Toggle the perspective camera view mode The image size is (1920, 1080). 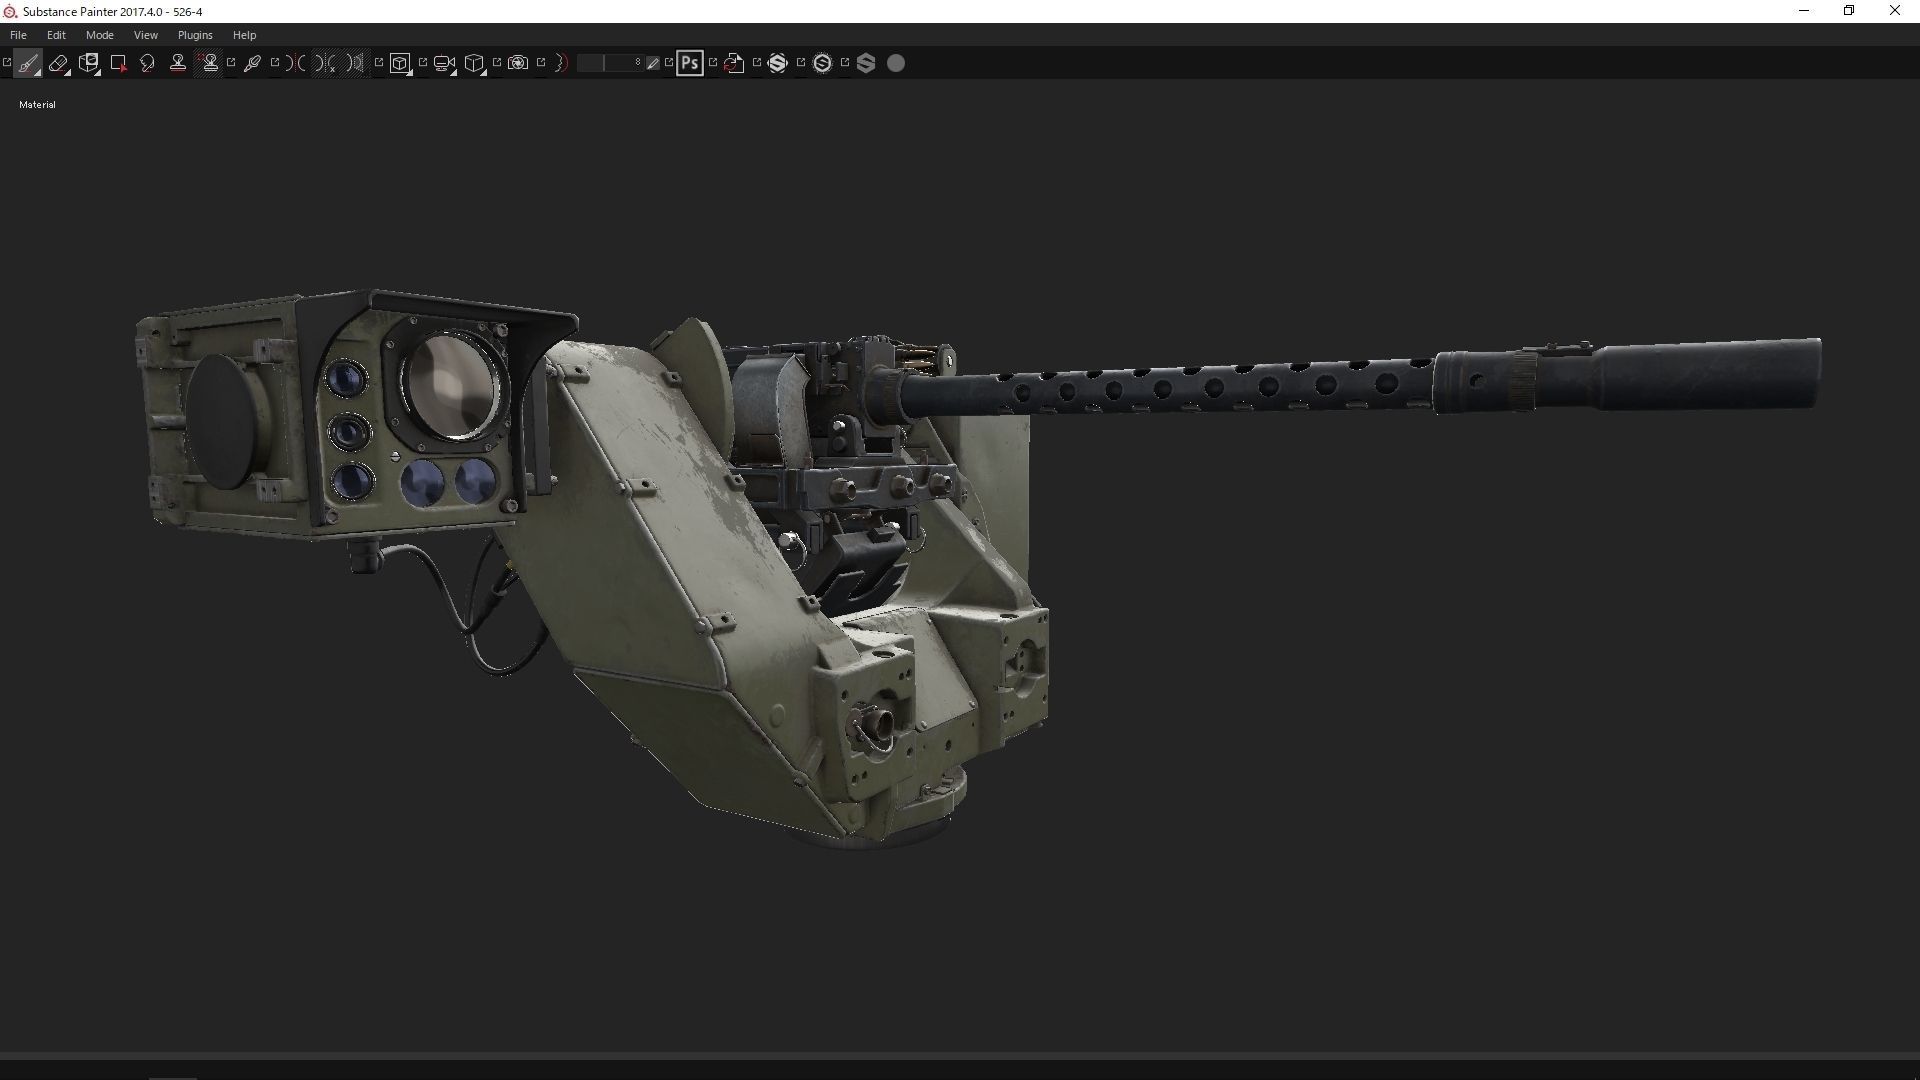click(x=443, y=62)
